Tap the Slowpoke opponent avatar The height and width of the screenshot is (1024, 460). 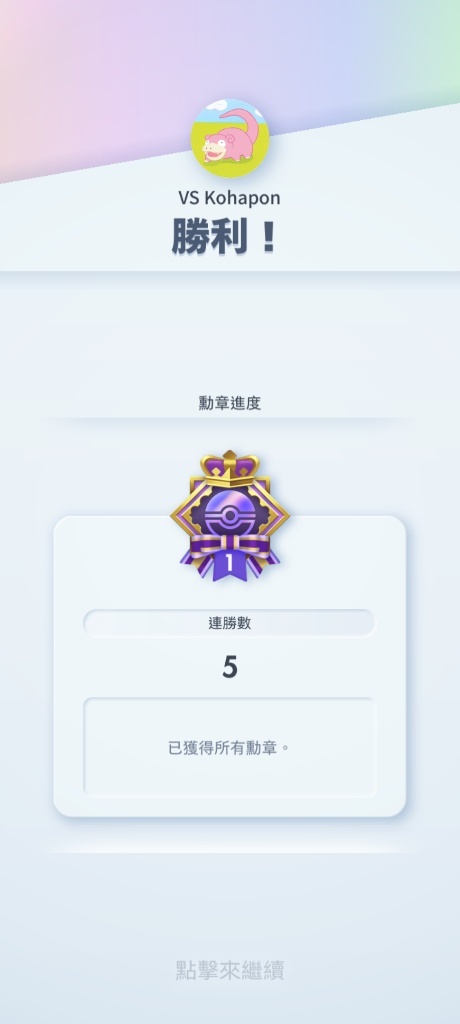click(230, 138)
